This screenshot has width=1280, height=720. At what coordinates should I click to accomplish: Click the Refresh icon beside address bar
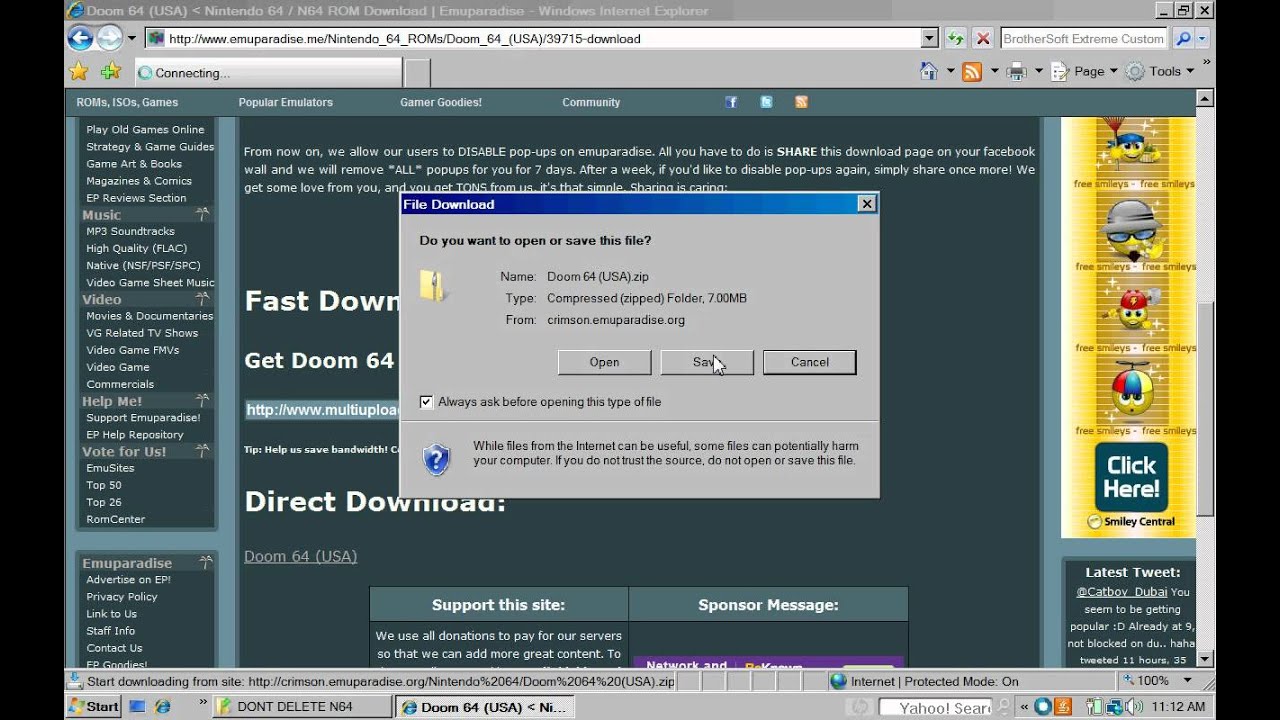coord(956,39)
